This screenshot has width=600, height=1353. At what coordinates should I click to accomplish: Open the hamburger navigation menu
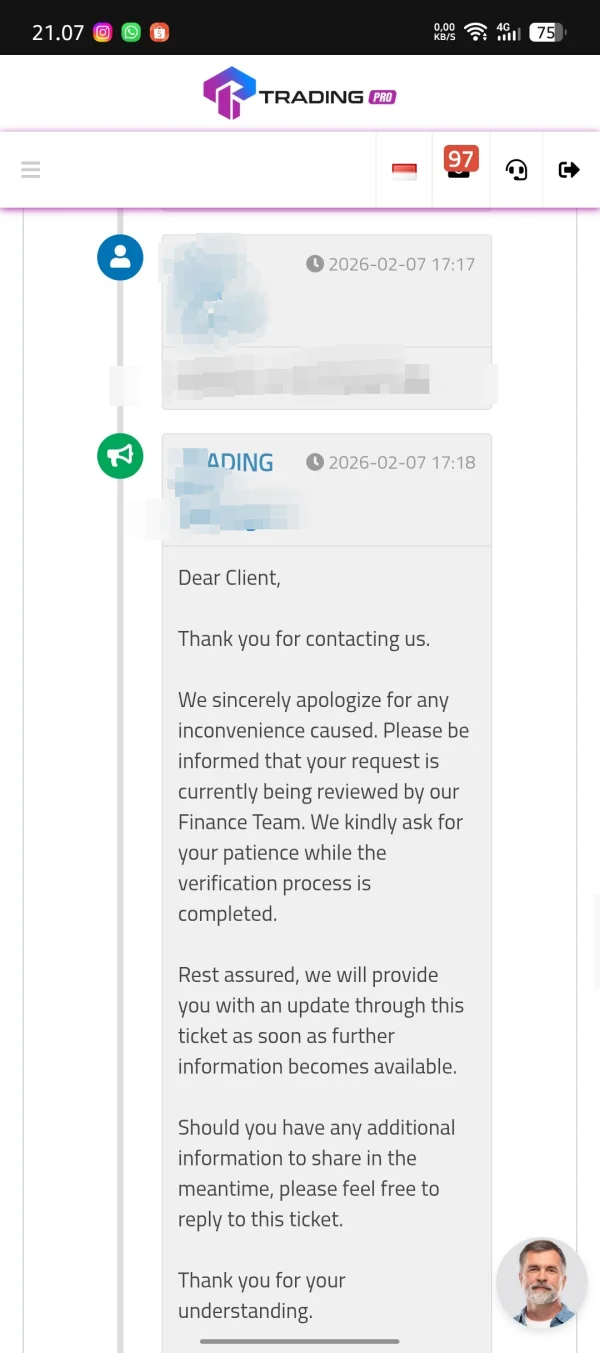31,170
